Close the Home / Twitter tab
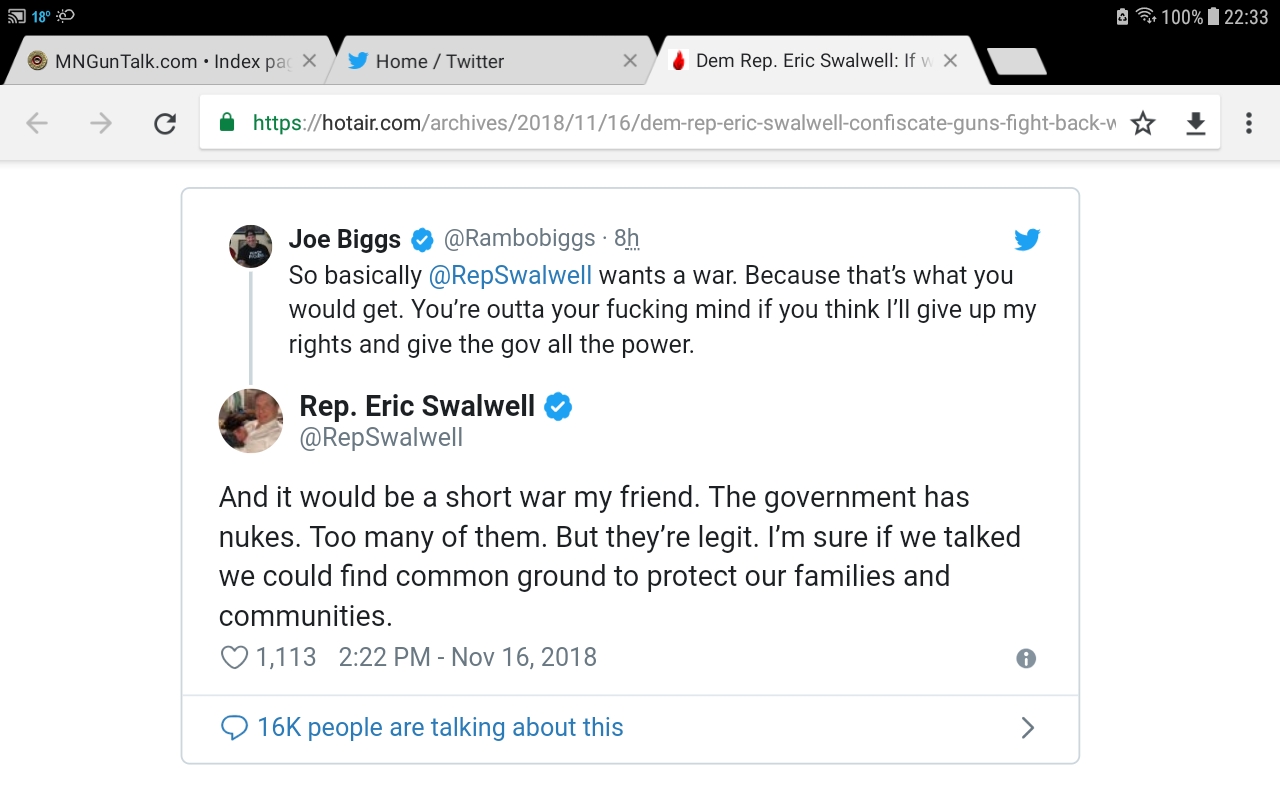 click(x=630, y=61)
